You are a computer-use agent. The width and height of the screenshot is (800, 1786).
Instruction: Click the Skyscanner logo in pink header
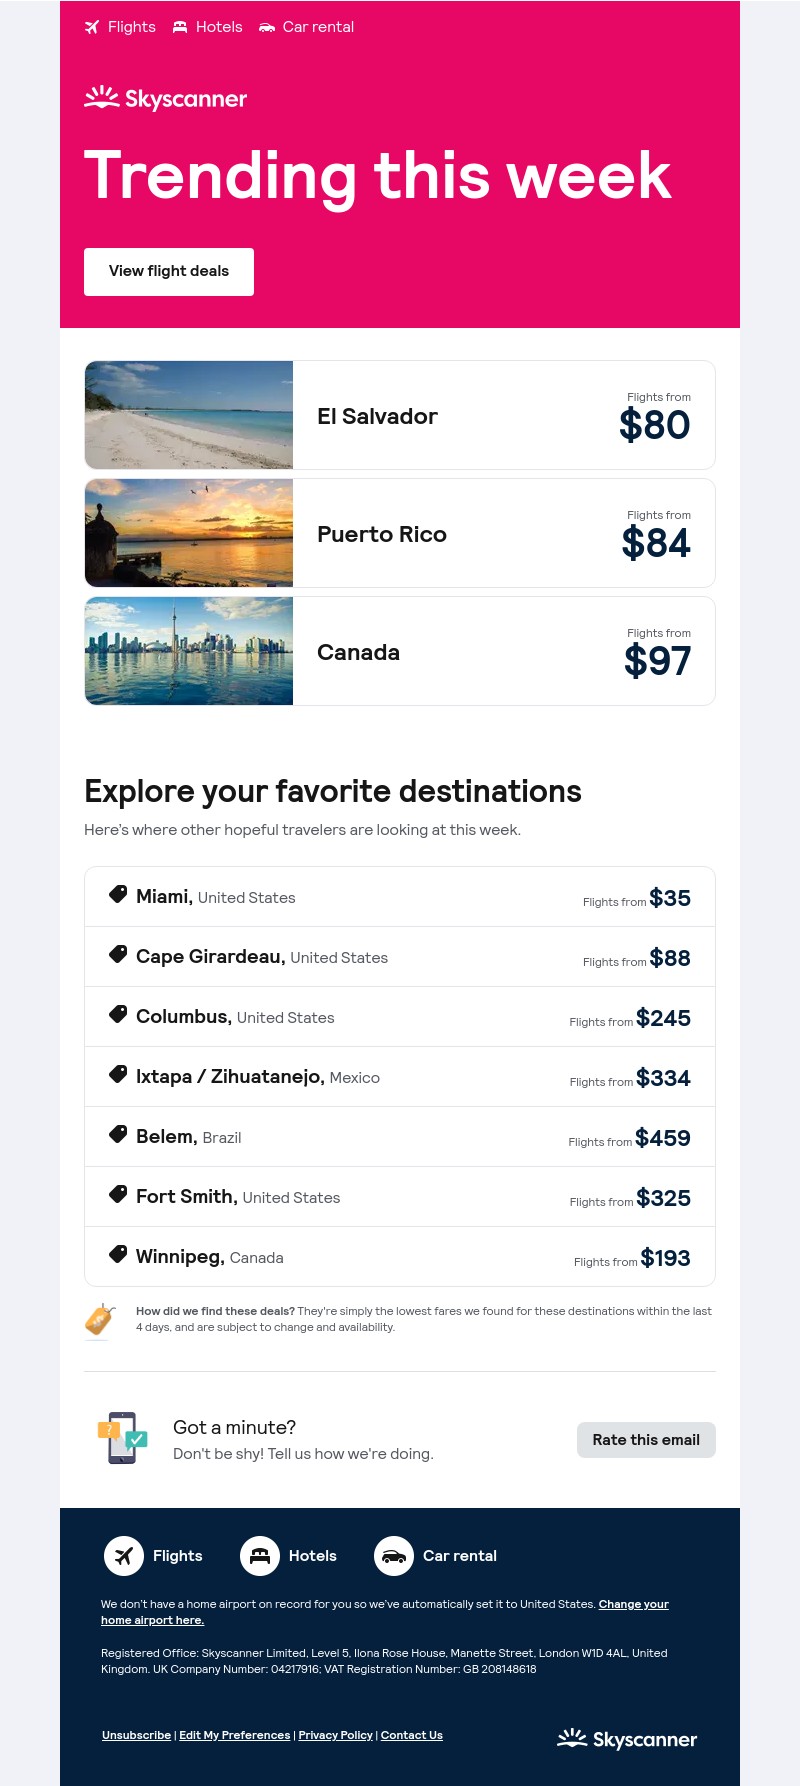(166, 98)
